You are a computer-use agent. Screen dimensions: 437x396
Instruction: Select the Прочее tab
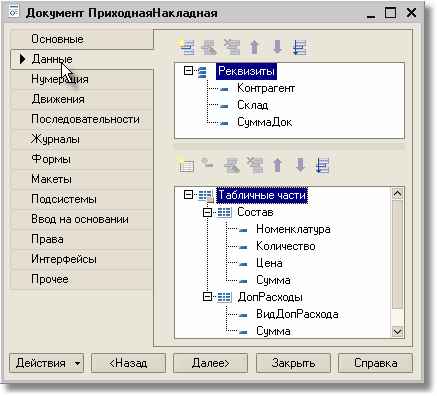[x=82, y=279]
